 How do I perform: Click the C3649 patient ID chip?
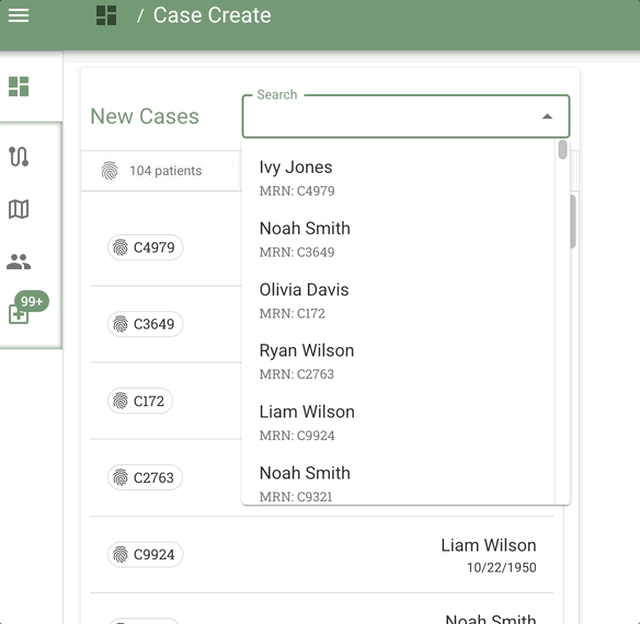pos(145,324)
